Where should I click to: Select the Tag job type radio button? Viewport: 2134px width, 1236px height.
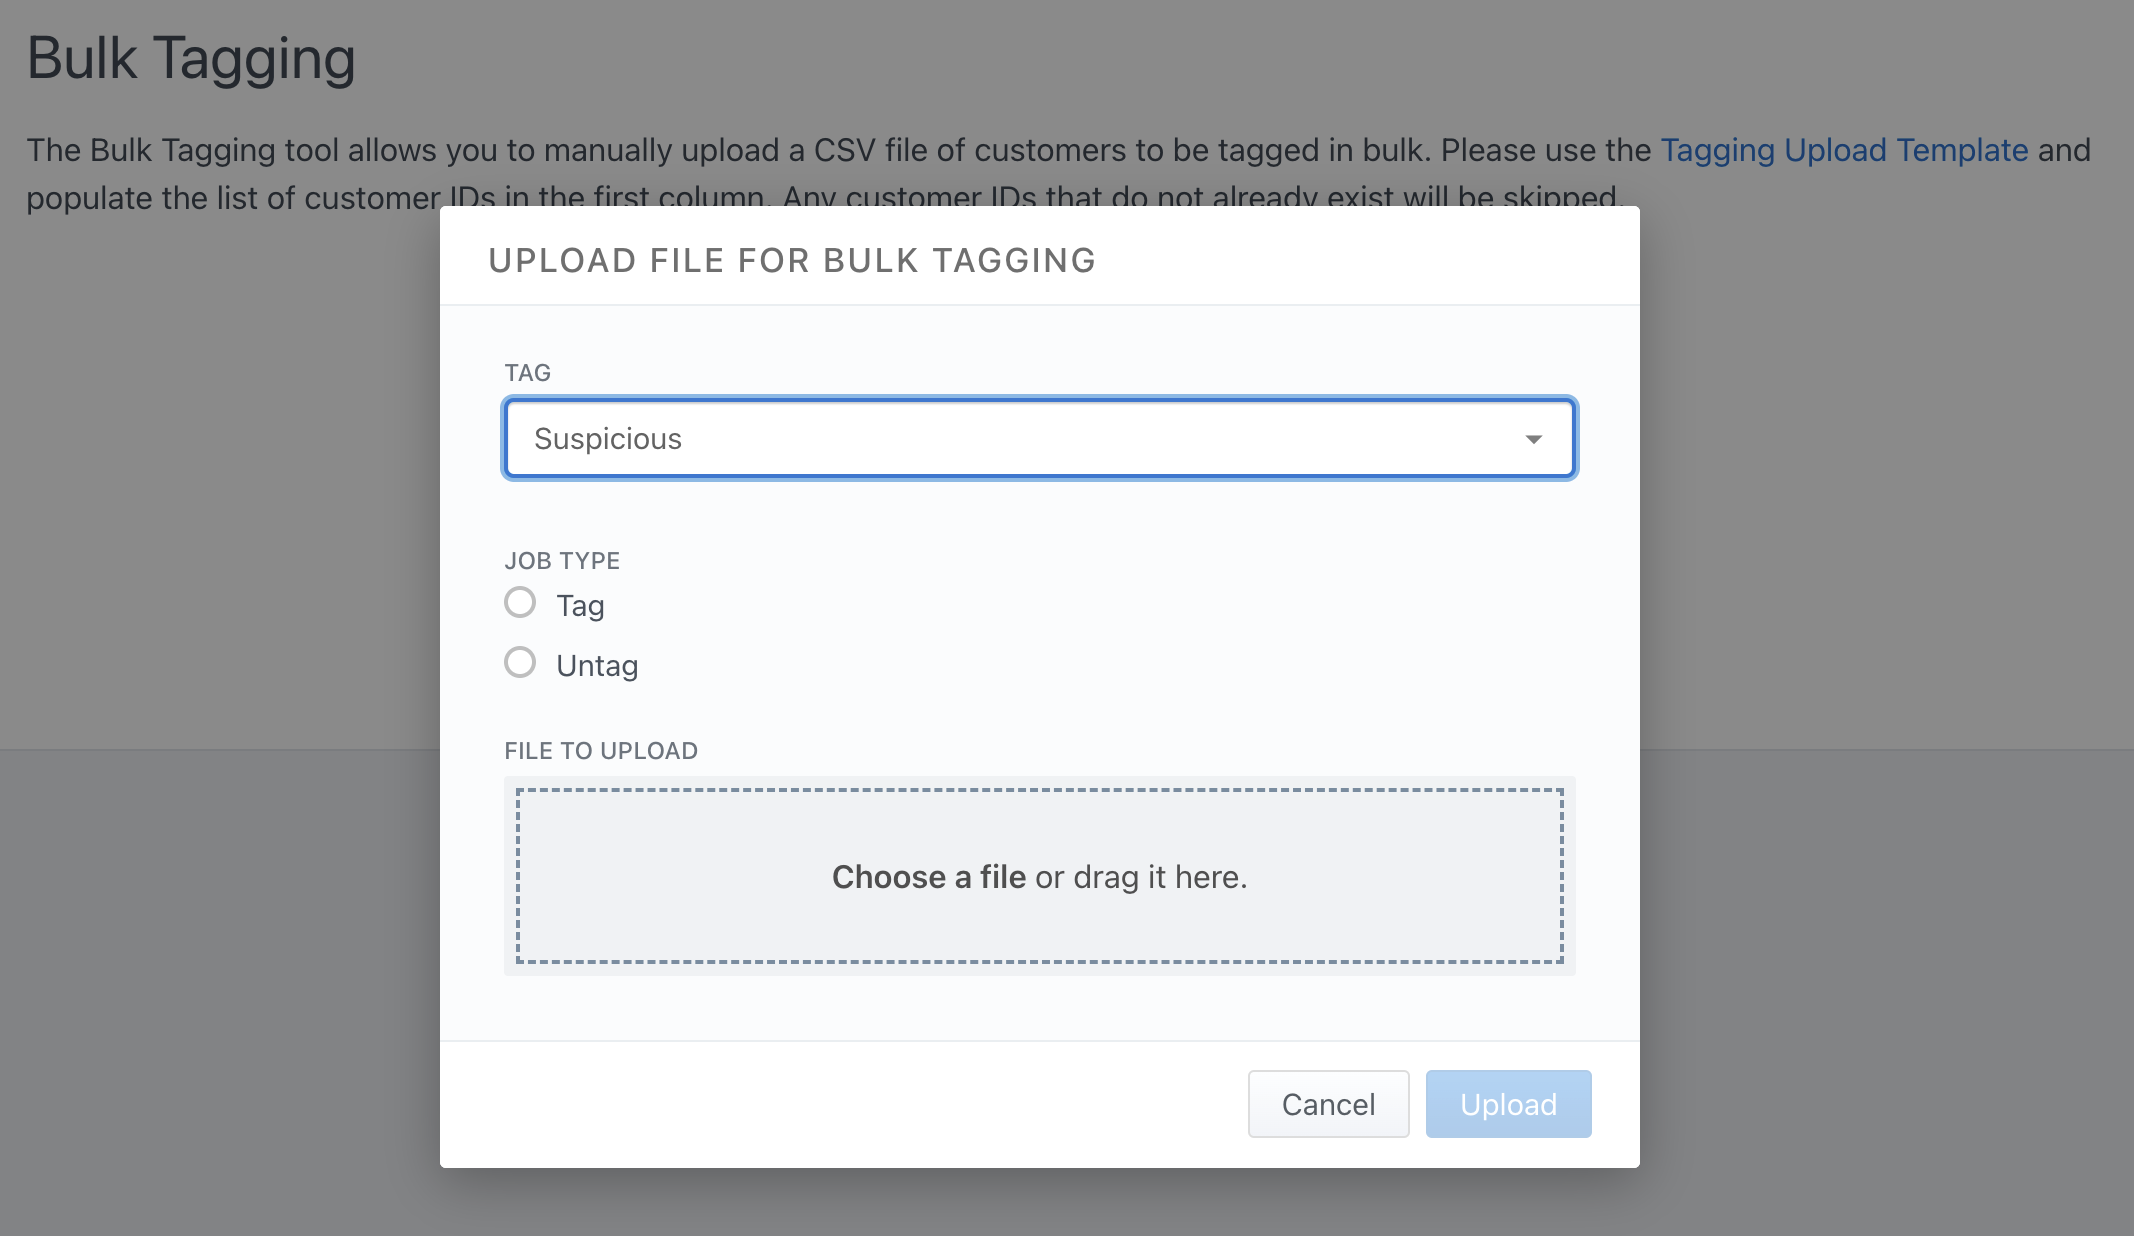520,603
